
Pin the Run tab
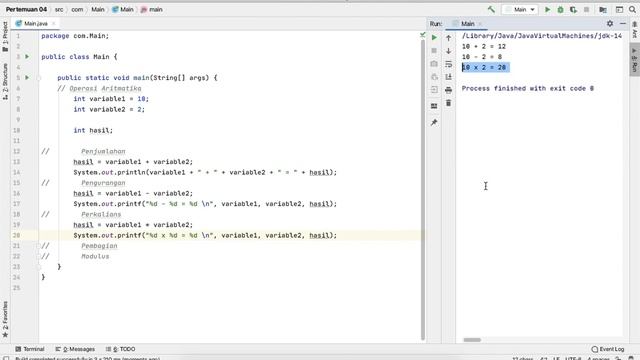coord(434,122)
